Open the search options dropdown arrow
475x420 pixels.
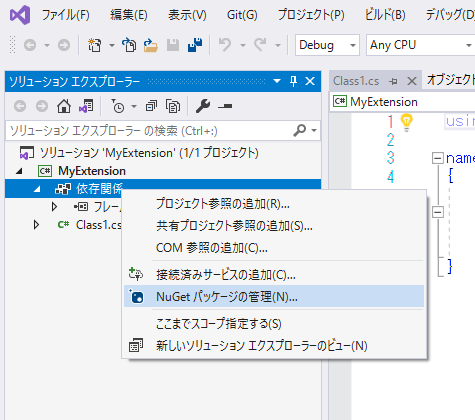(x=314, y=131)
